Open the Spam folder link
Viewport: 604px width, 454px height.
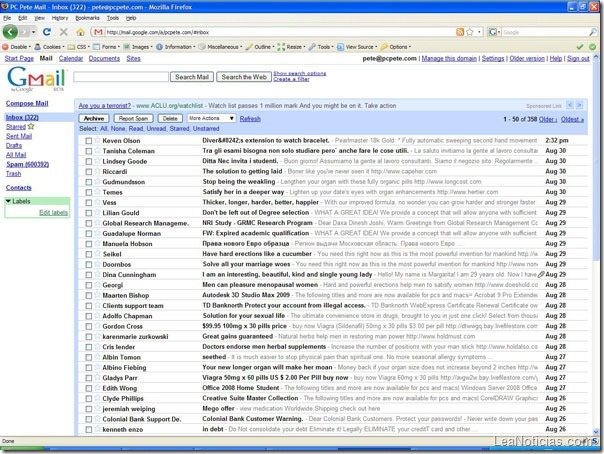[27, 164]
